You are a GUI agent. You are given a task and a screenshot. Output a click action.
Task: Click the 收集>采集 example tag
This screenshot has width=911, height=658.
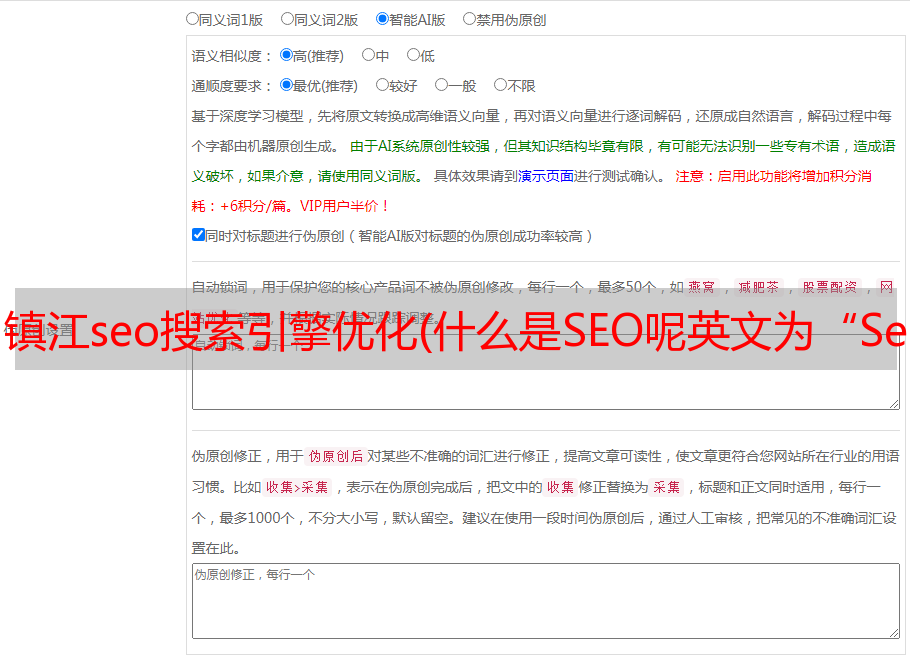coord(297,487)
